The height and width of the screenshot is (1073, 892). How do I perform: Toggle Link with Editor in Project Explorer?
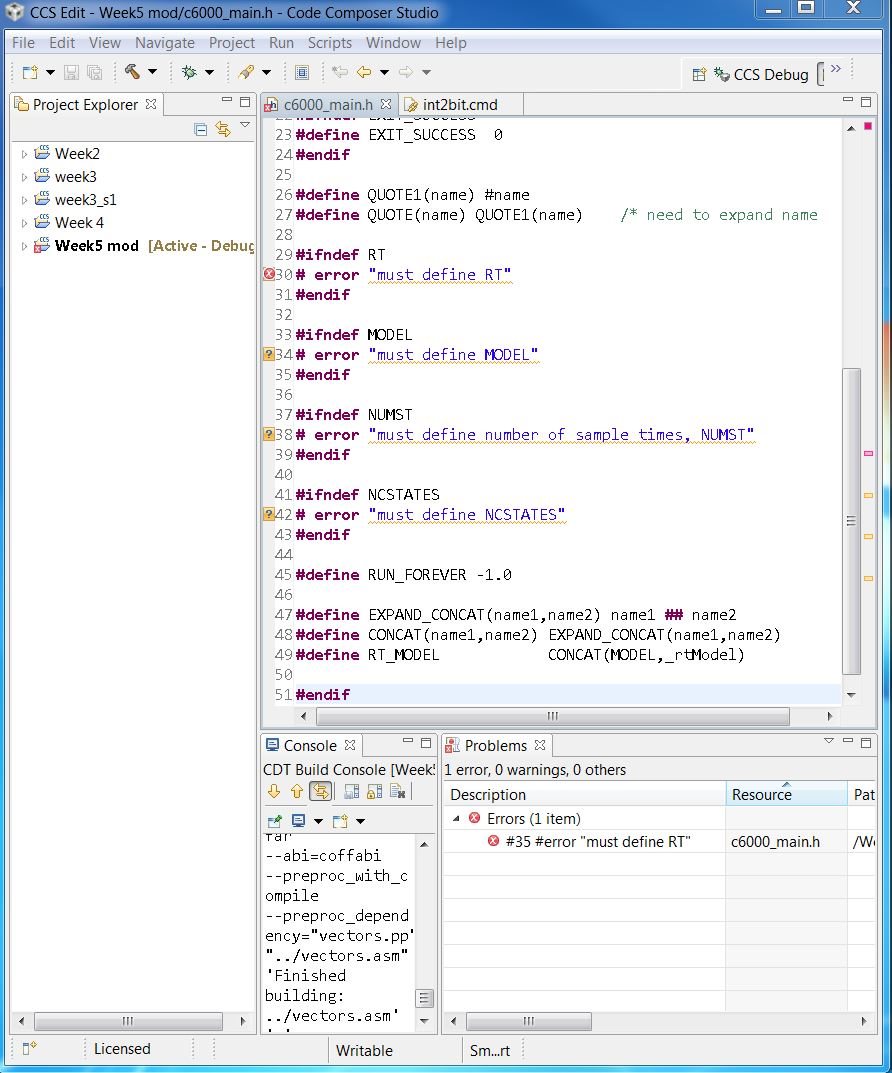[223, 129]
